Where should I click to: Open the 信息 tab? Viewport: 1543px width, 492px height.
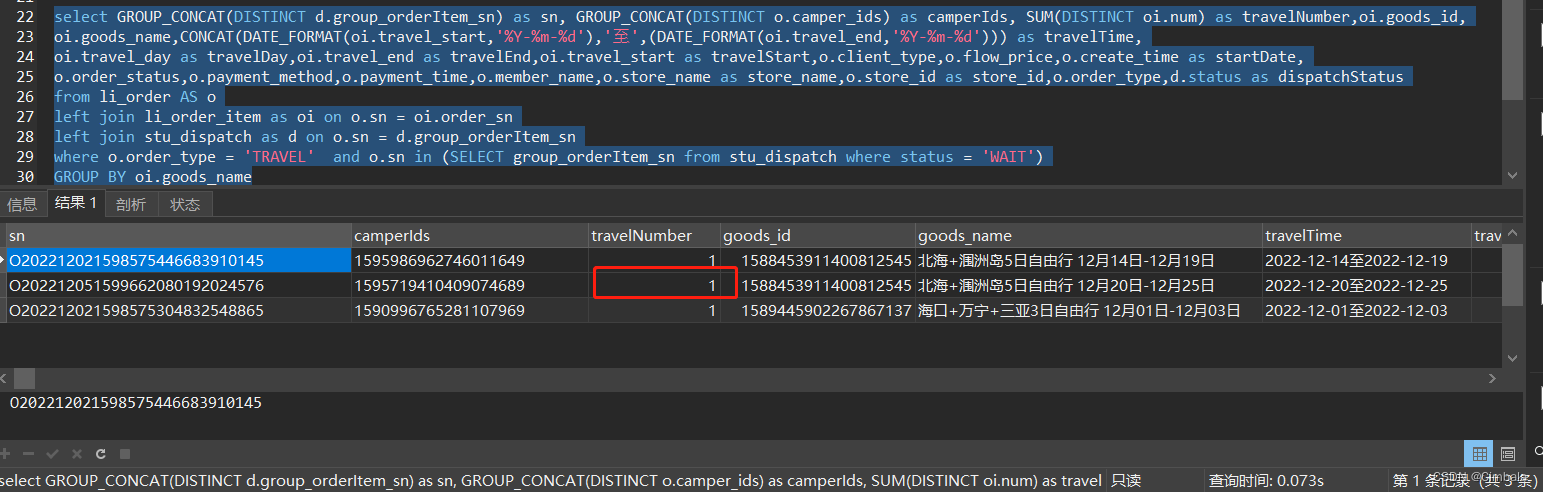point(22,204)
